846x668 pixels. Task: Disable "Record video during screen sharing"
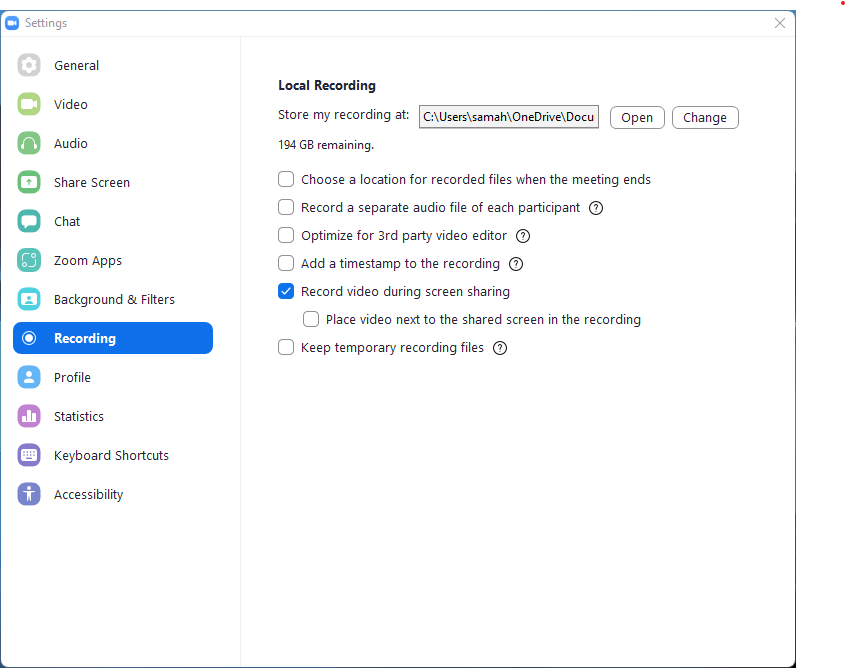click(x=286, y=291)
